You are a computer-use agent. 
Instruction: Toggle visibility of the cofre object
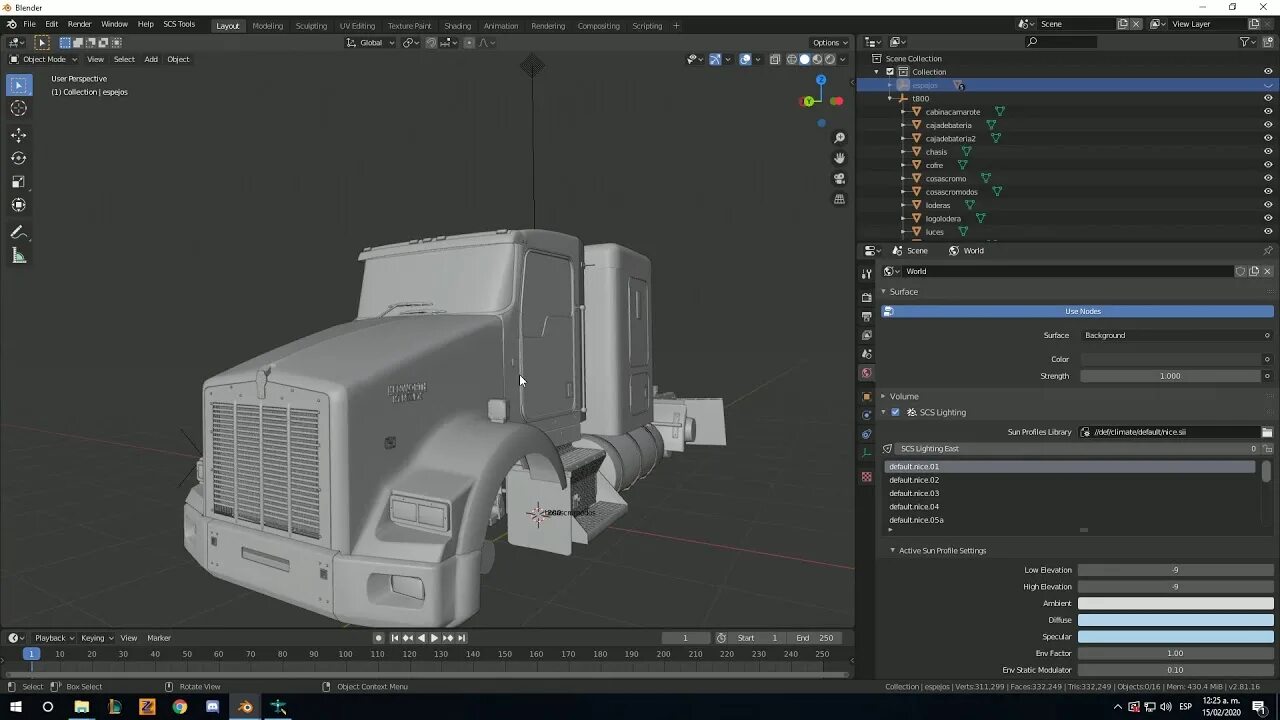pyautogui.click(x=1268, y=165)
